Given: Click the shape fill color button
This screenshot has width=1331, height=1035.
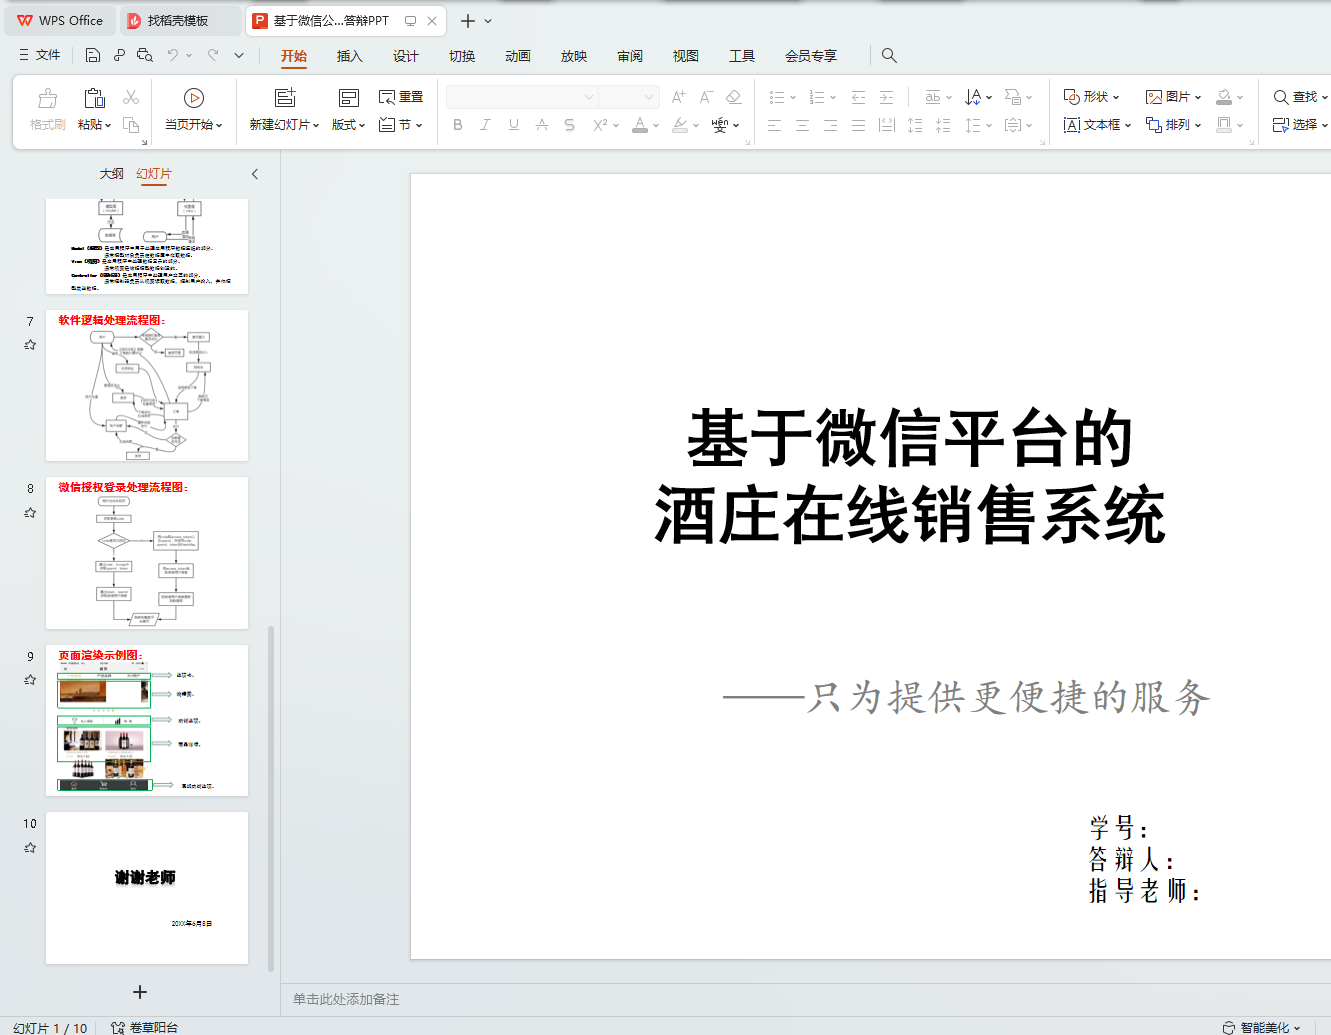Looking at the screenshot, I should pos(1224,97).
